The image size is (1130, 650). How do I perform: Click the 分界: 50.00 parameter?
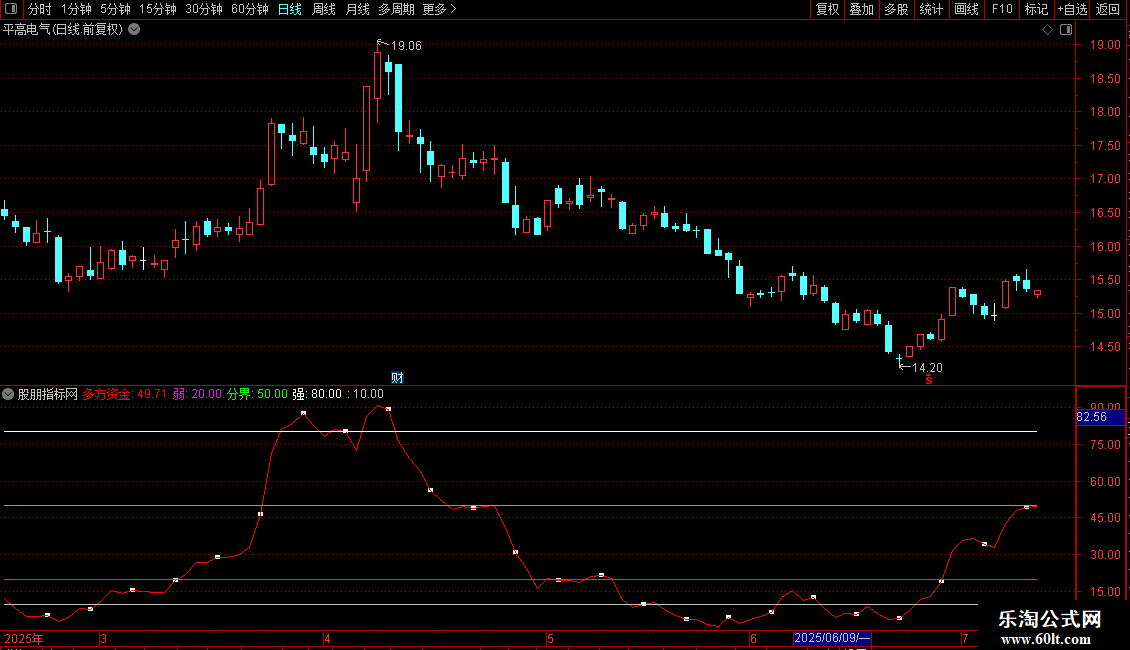(257, 394)
